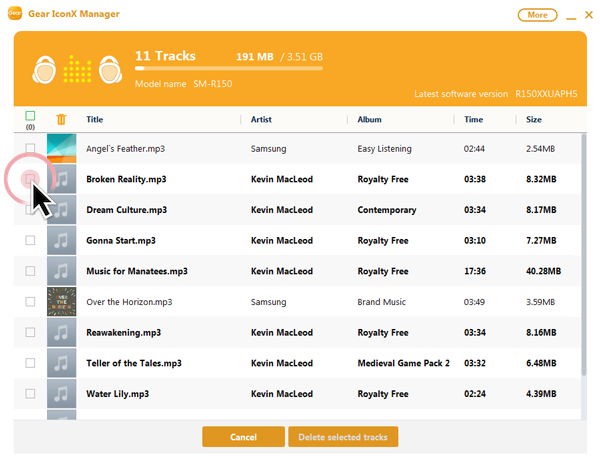Check the Angel's Feather.mp3 checkbox
Screen dimensions: 600x466
[x=30, y=148]
